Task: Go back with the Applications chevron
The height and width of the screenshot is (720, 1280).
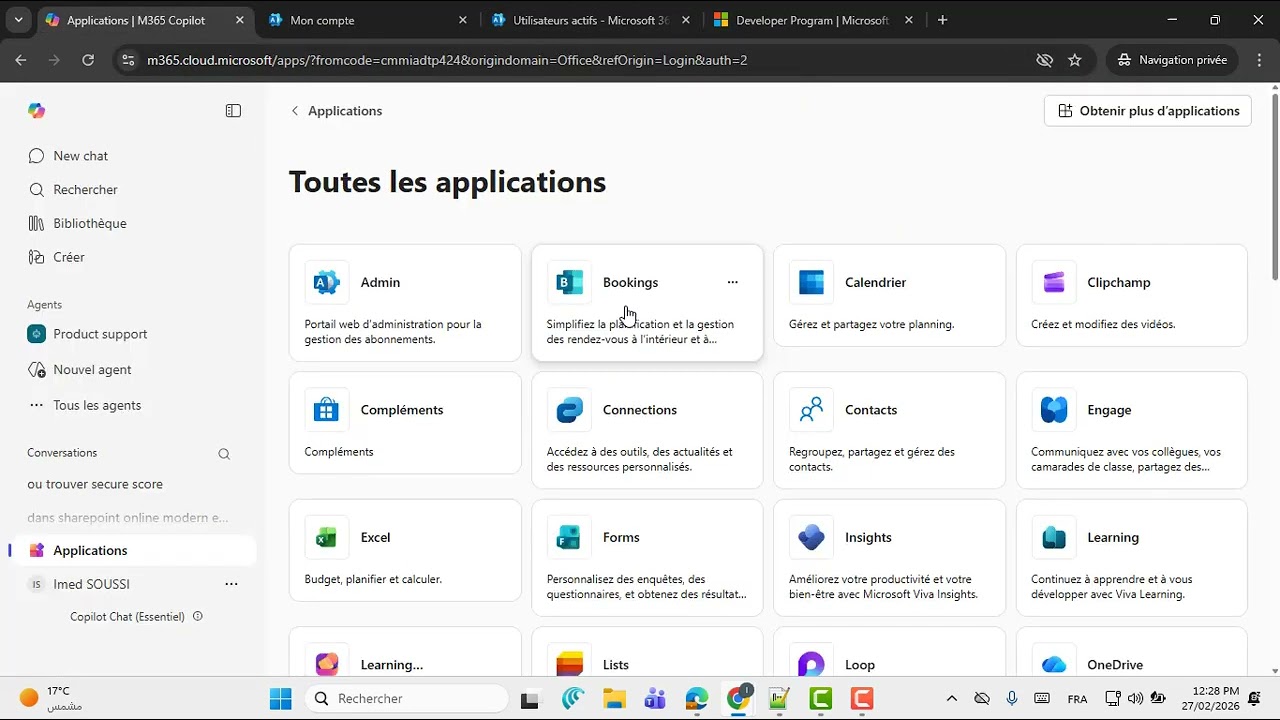Action: pyautogui.click(x=295, y=111)
